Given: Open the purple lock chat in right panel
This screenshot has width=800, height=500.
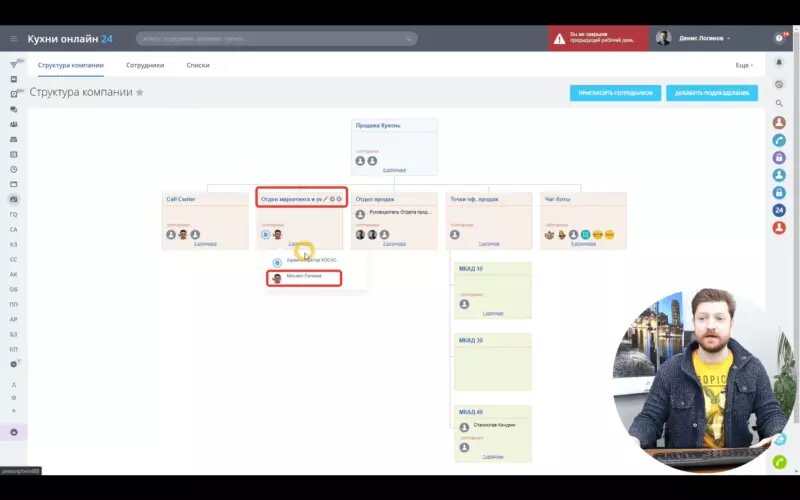Looking at the screenshot, I should [779, 157].
